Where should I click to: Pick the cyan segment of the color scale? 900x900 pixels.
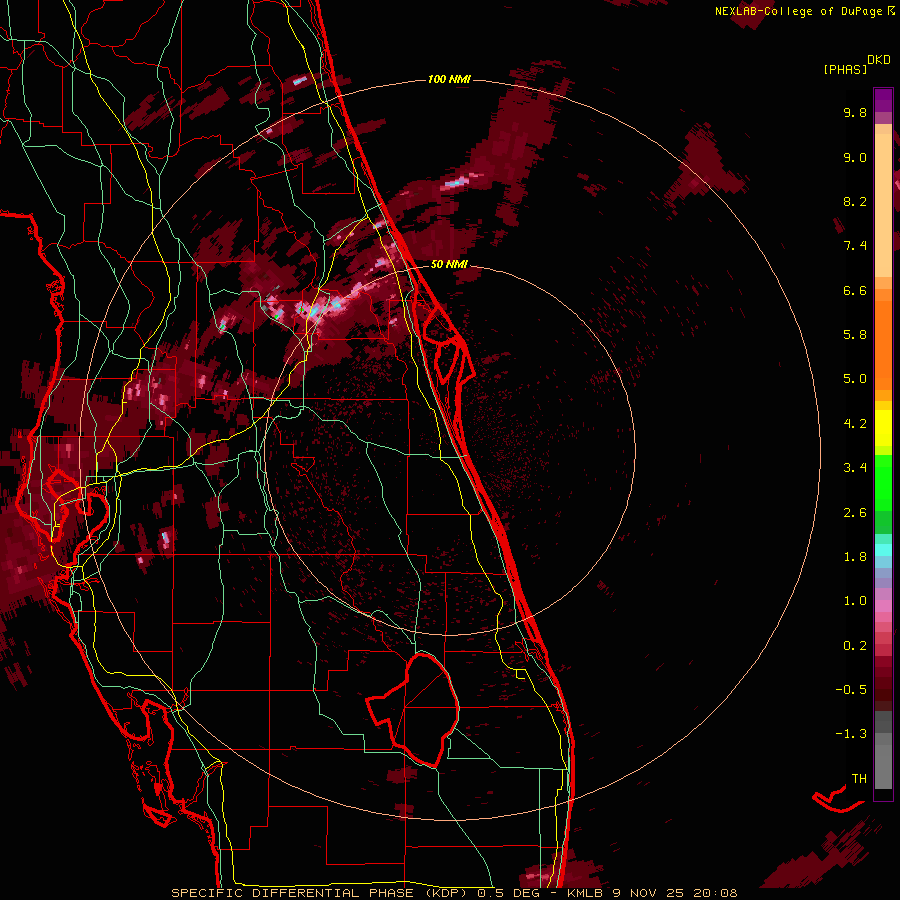[883, 550]
